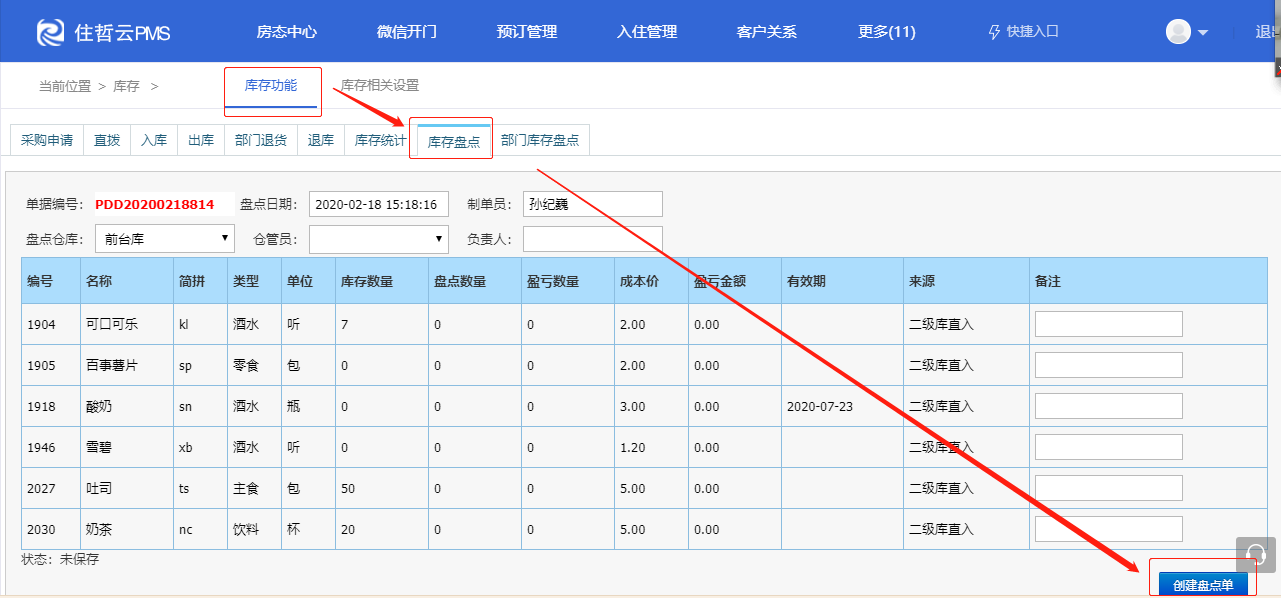Click 备注 field for 百事薯片 row
1281x598 pixels.
click(x=1109, y=365)
